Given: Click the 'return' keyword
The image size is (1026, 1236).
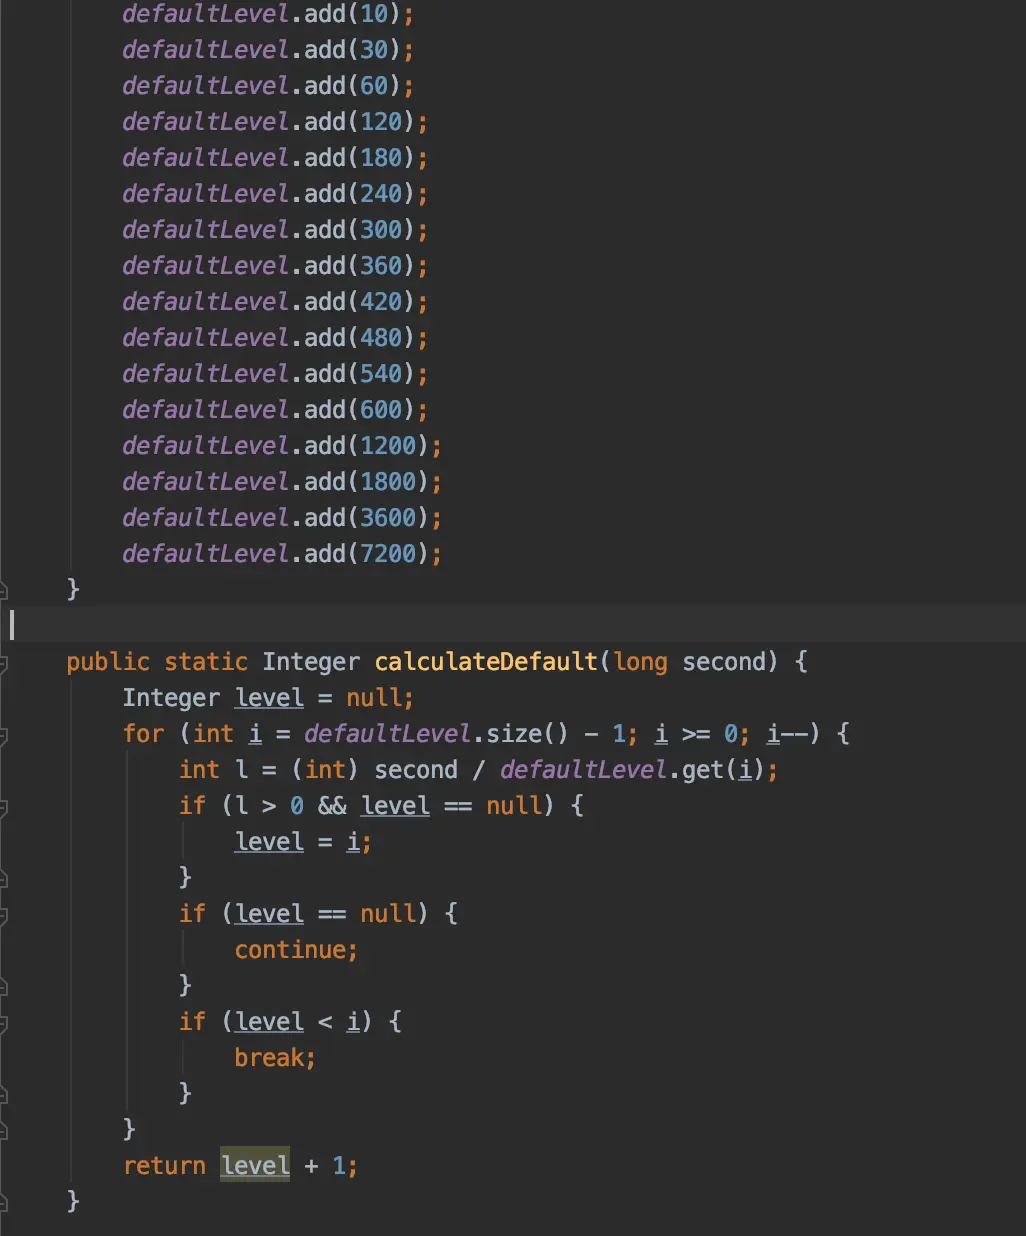Looking at the screenshot, I should click(x=164, y=1166).
